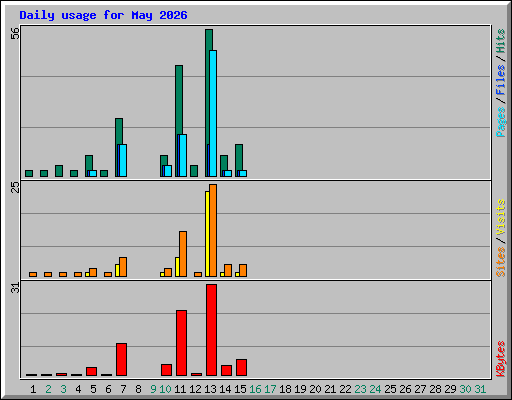
Task: Click the "56" y-axis maximum value
Action: point(15,33)
